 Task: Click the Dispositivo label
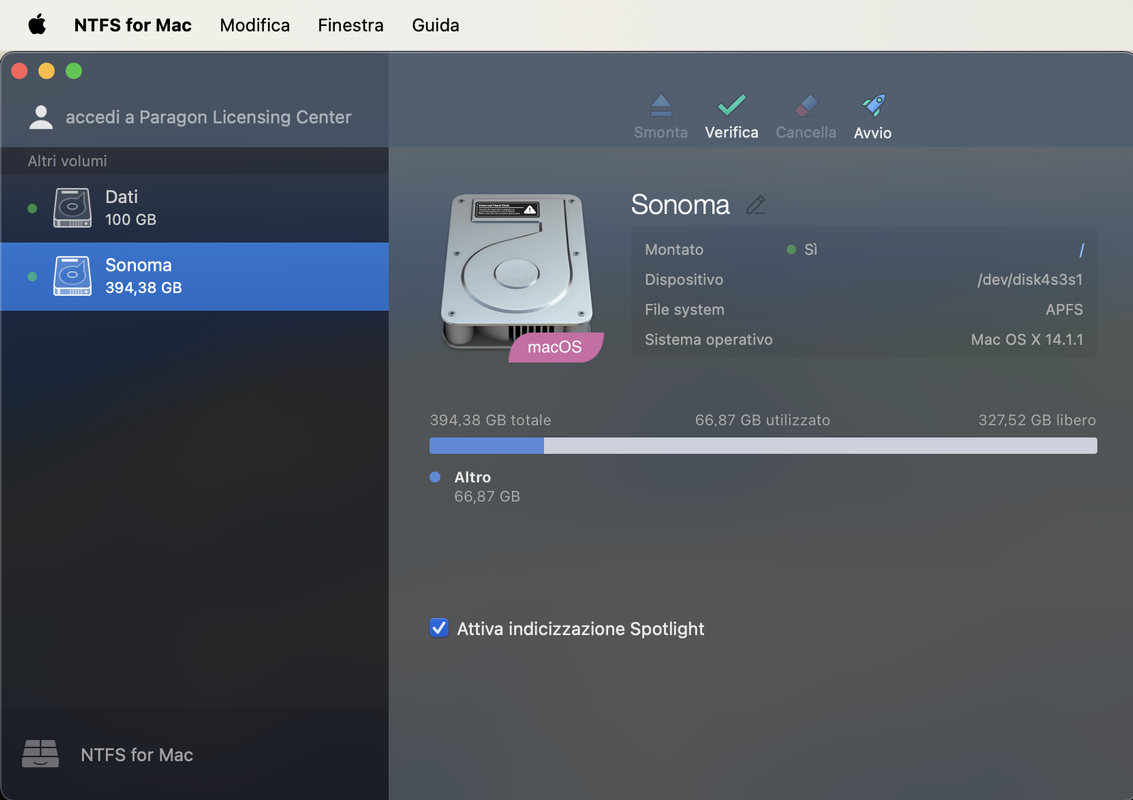point(684,280)
